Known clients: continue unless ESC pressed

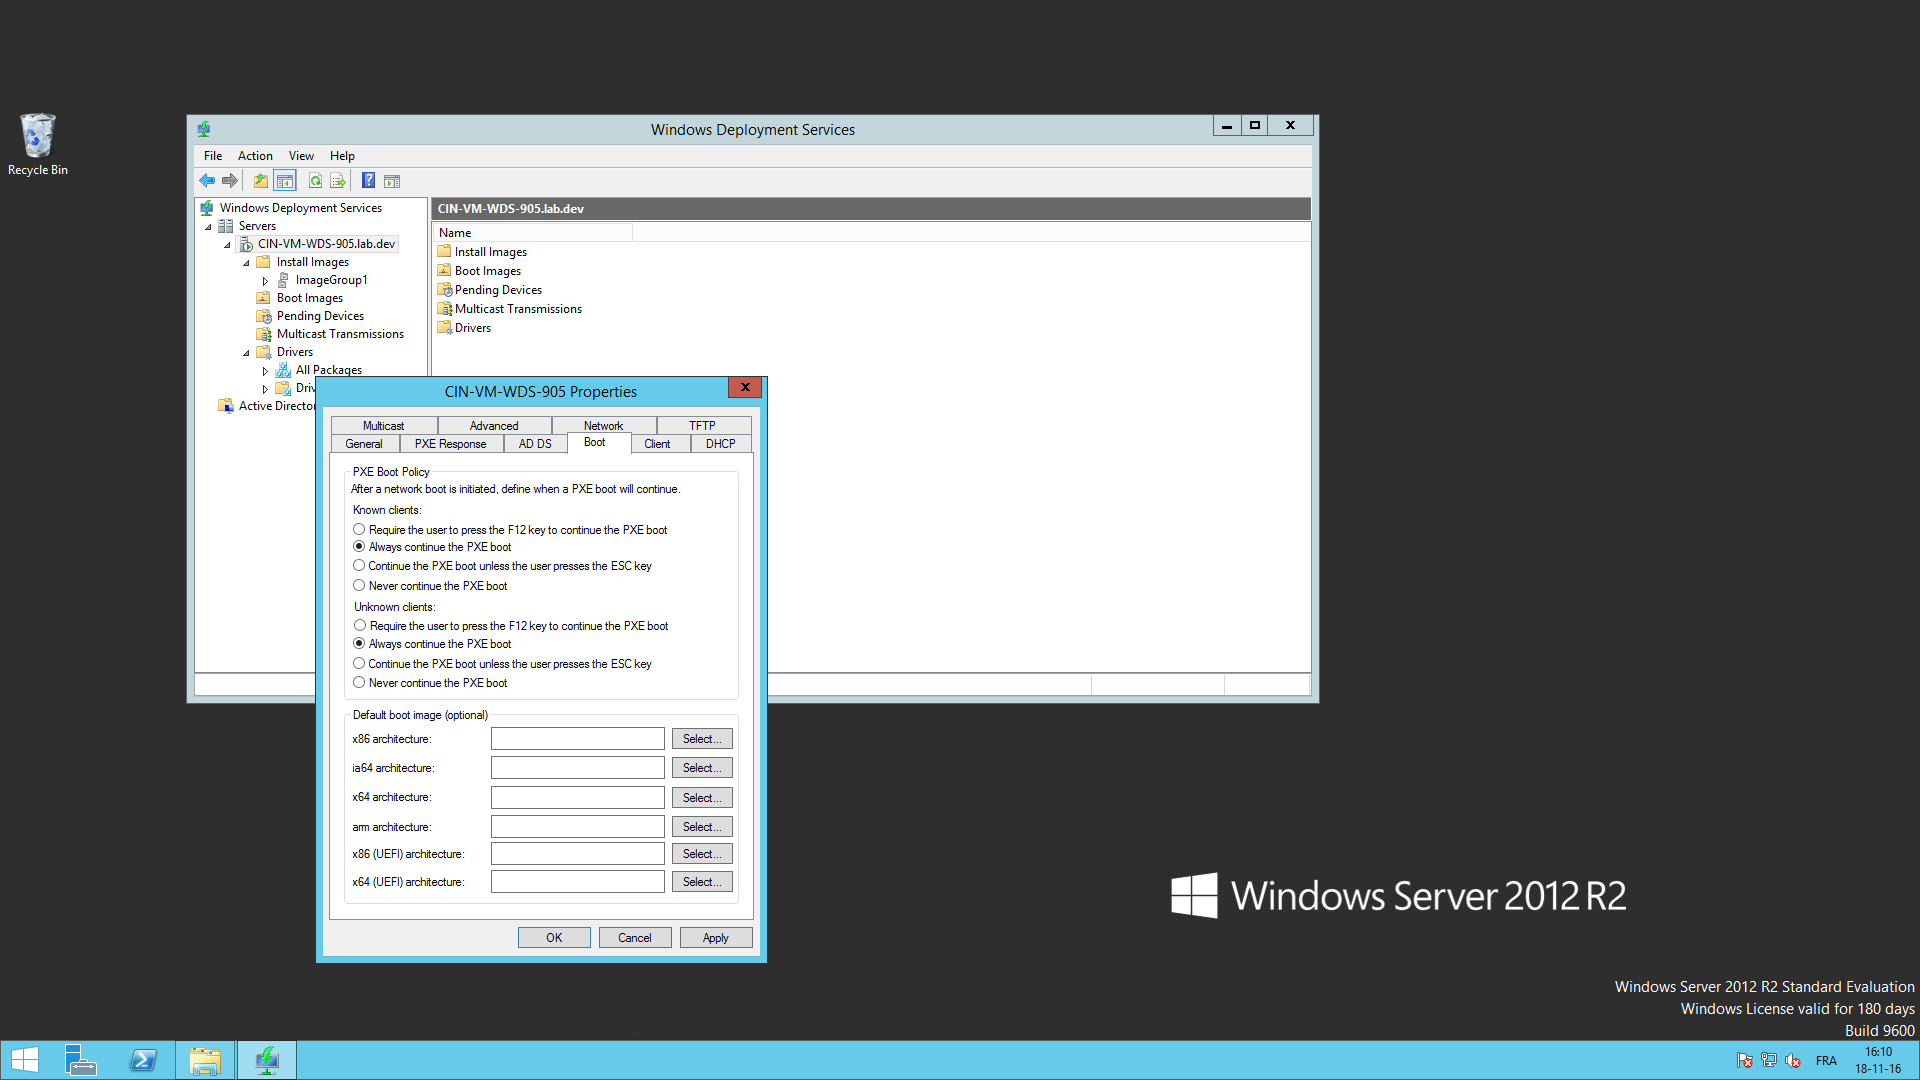[x=359, y=566]
